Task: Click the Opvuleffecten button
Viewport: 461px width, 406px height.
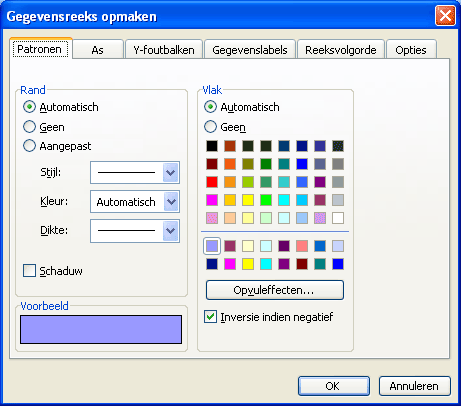Action: (275, 290)
